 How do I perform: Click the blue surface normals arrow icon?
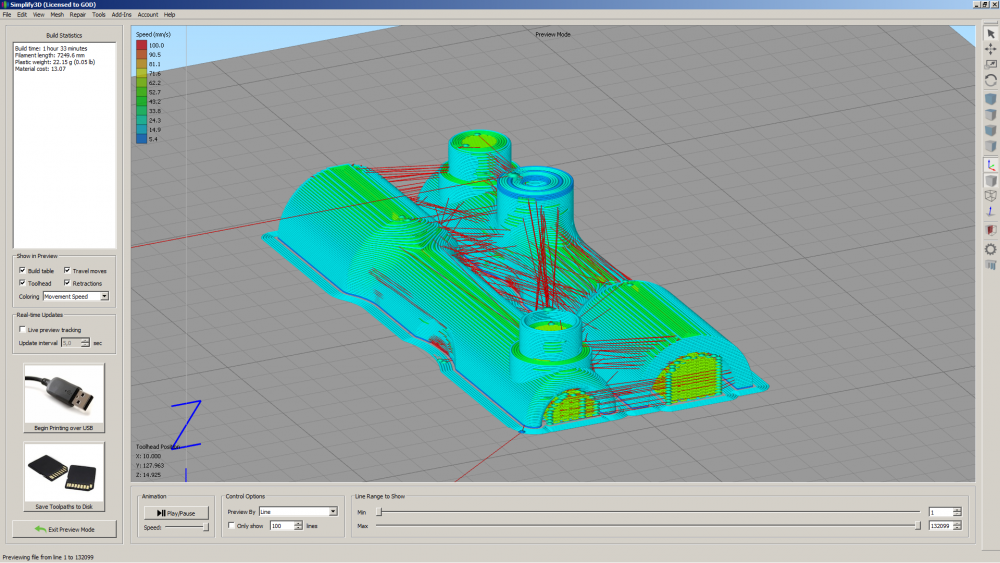[x=990, y=211]
